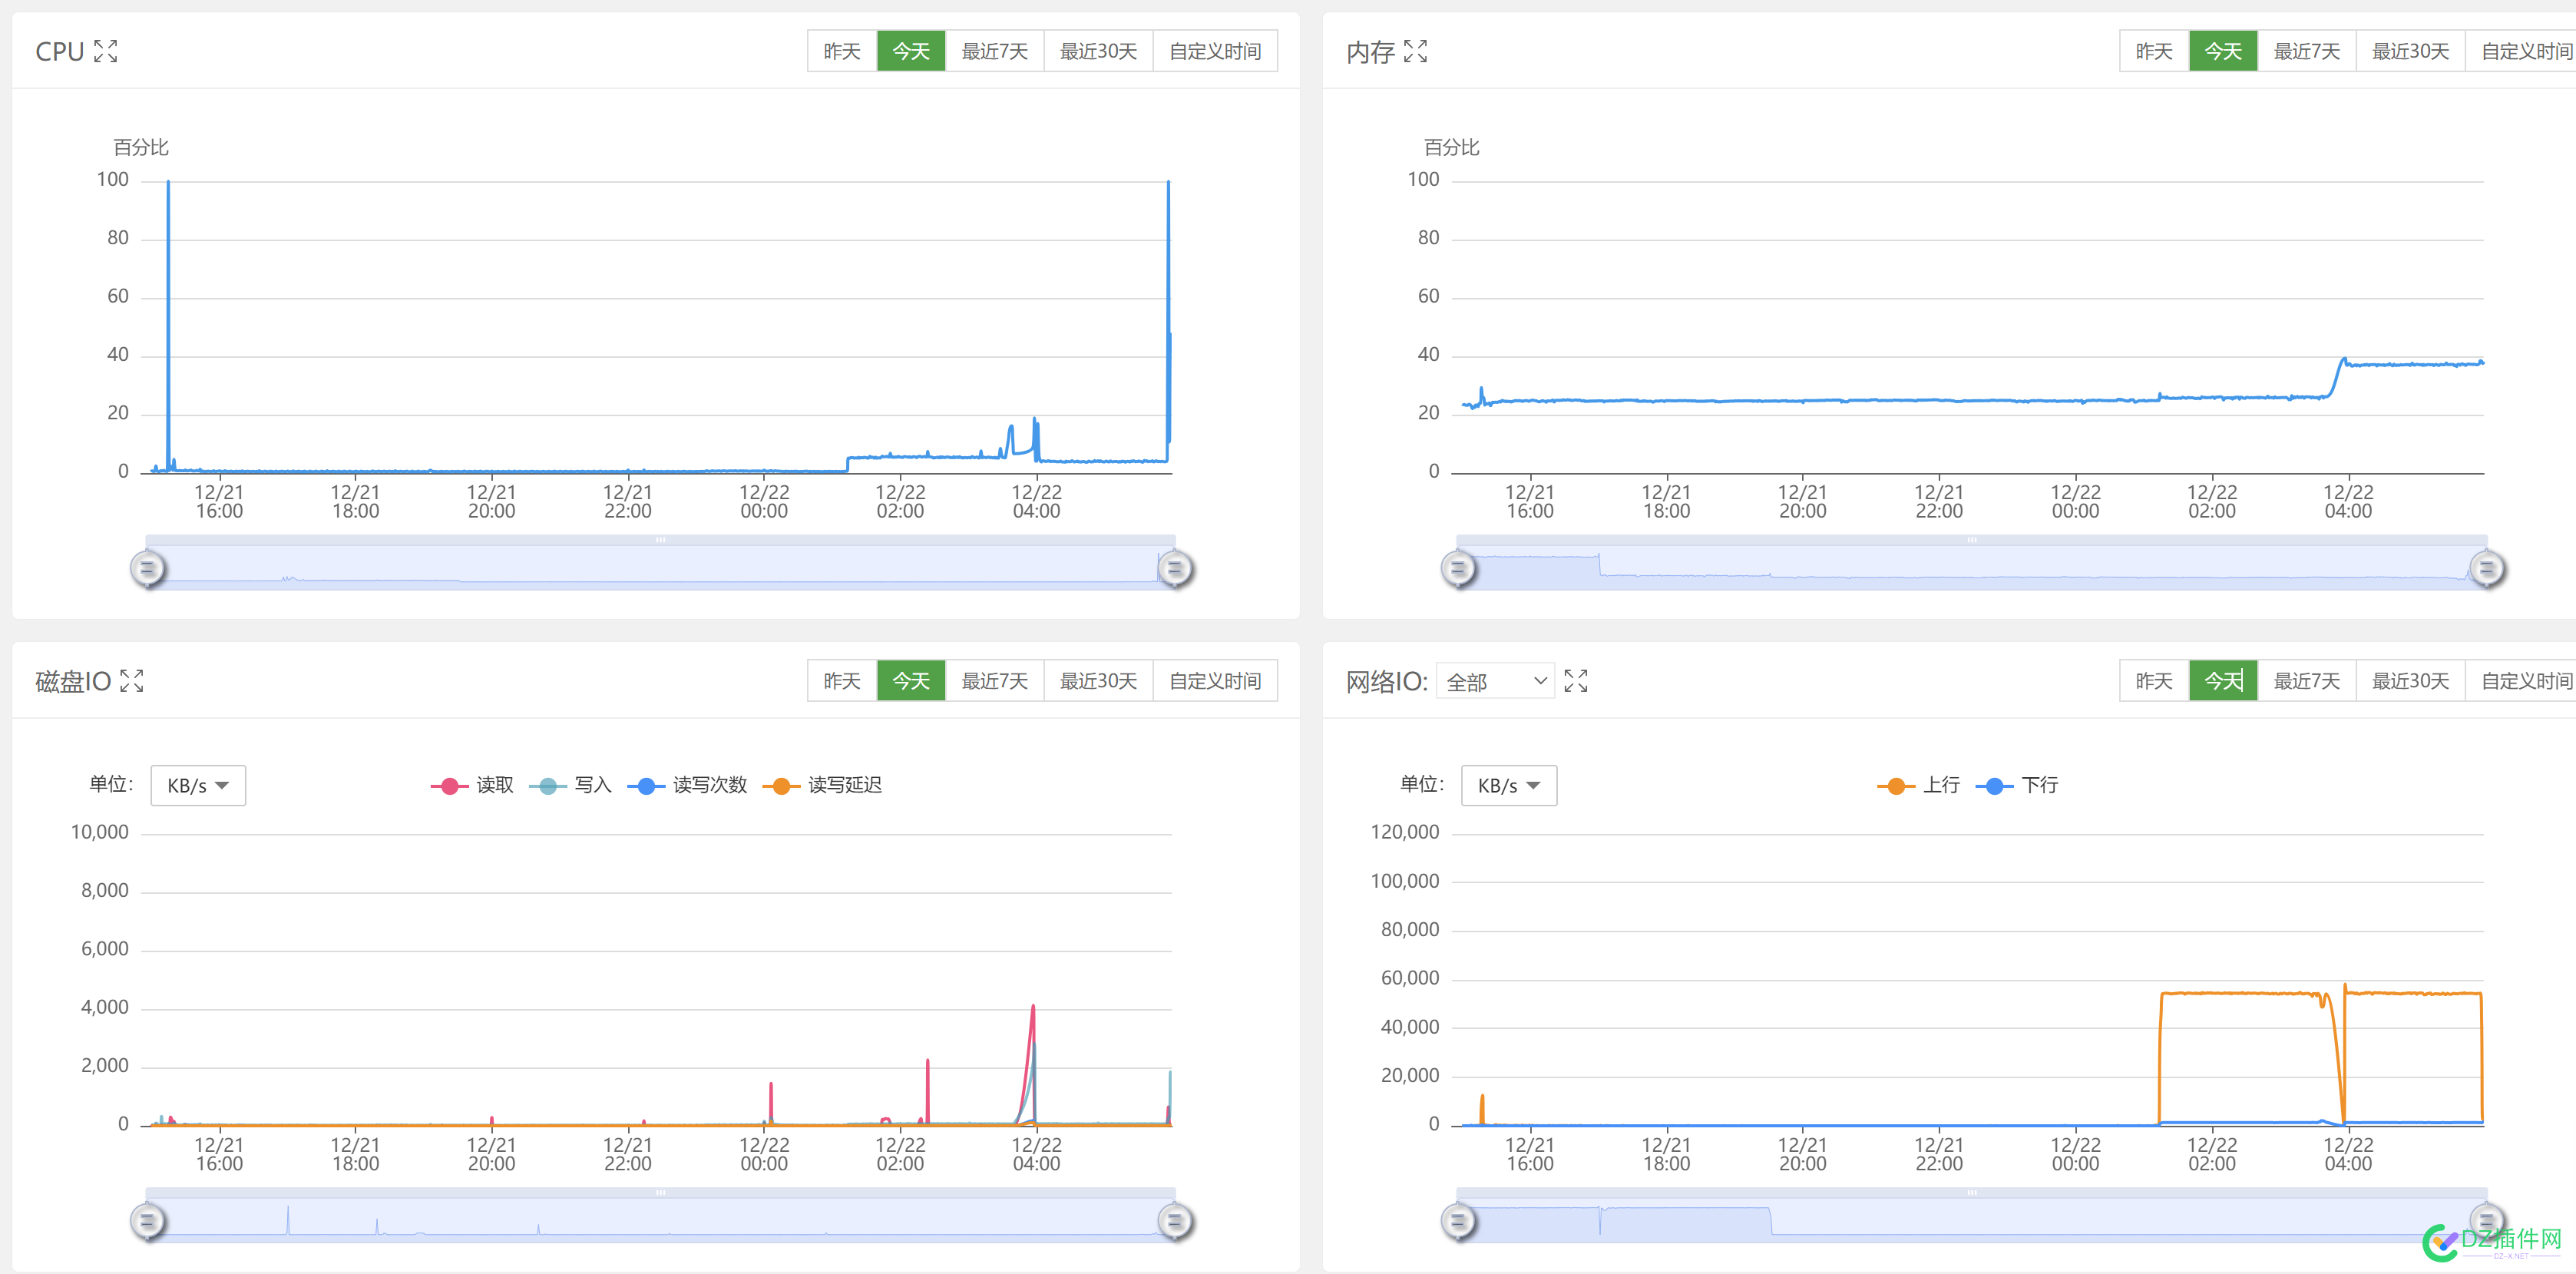
Task: Click the 10,000 axis value in 磁盘IO
Action: (x=100, y=832)
